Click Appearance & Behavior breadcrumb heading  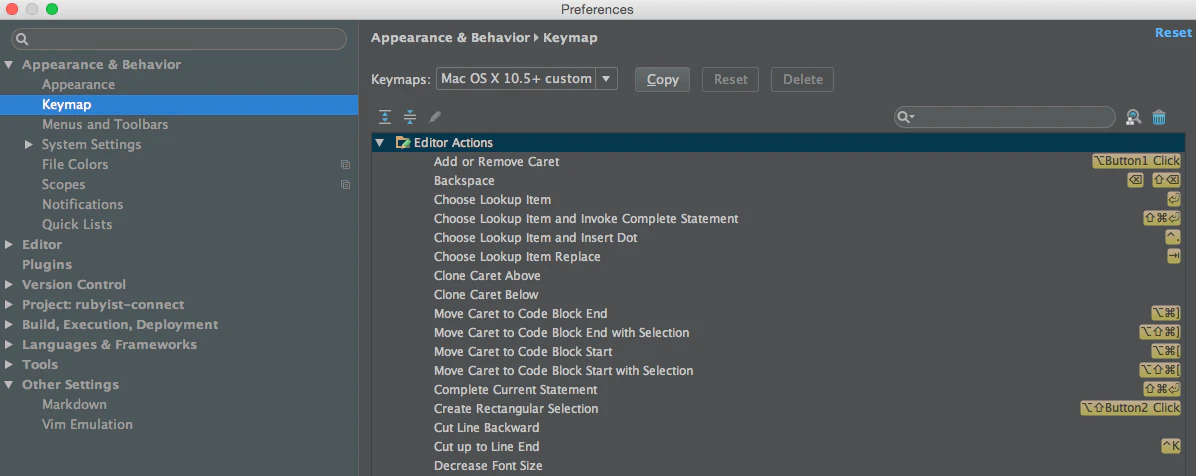[x=450, y=37]
